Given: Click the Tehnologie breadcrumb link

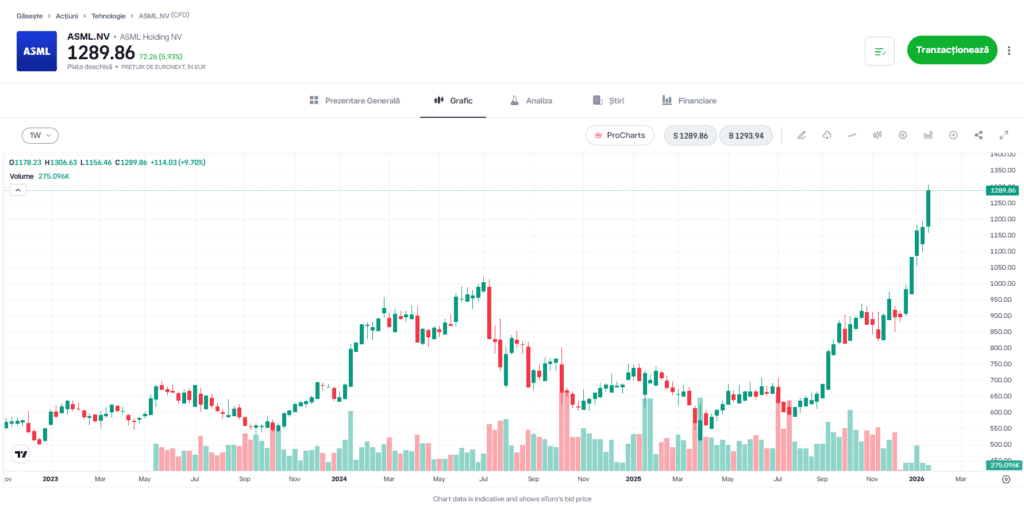Looking at the screenshot, I should coord(108,16).
